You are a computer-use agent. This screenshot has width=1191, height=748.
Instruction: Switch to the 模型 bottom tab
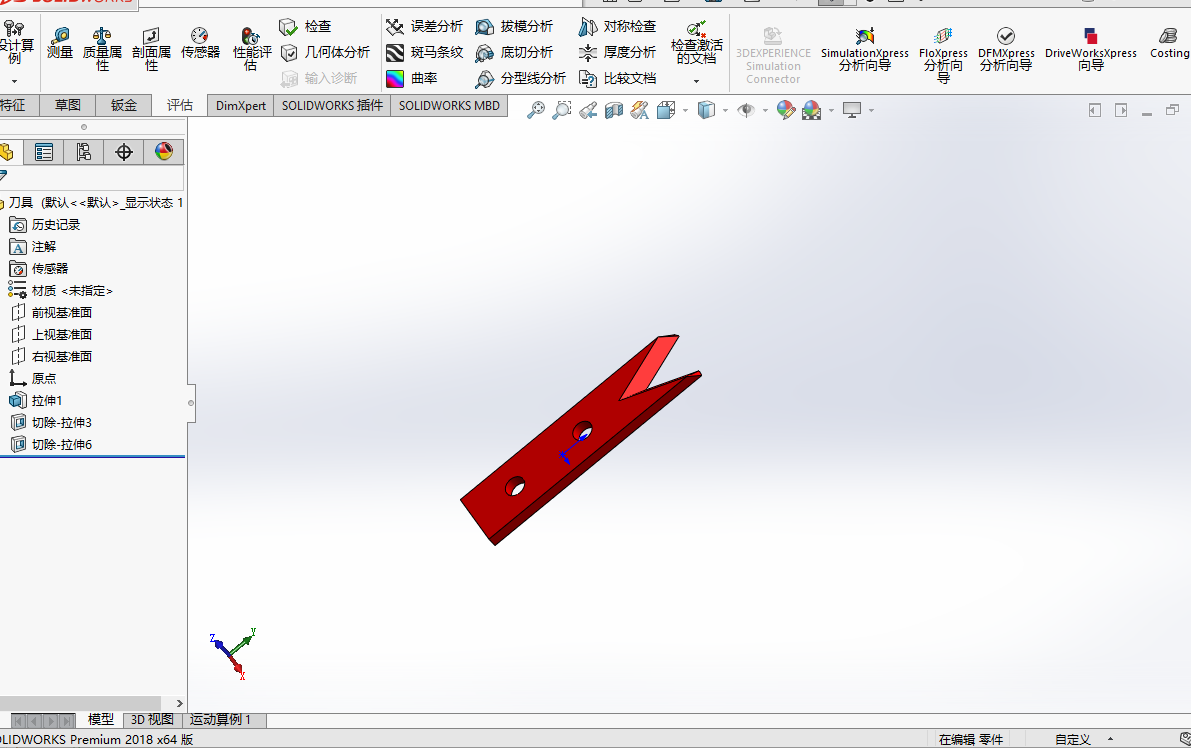point(101,720)
